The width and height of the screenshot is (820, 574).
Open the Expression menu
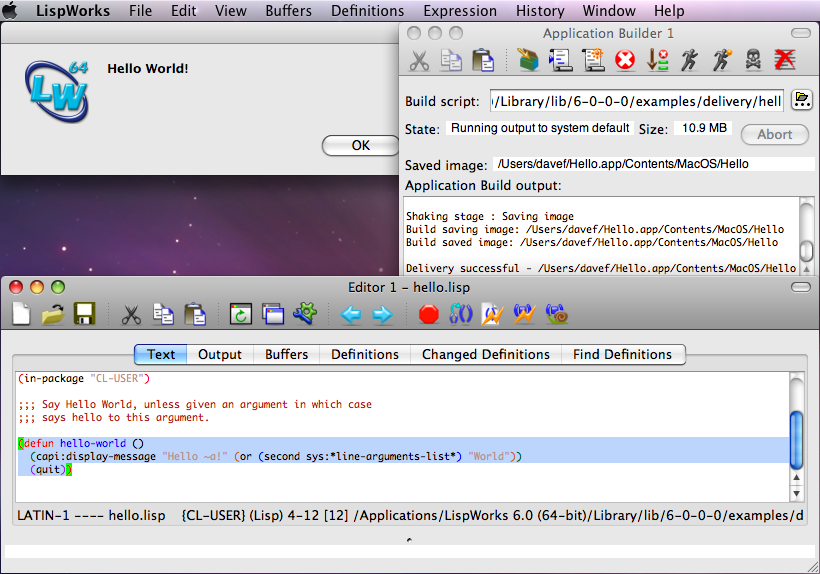coord(460,10)
